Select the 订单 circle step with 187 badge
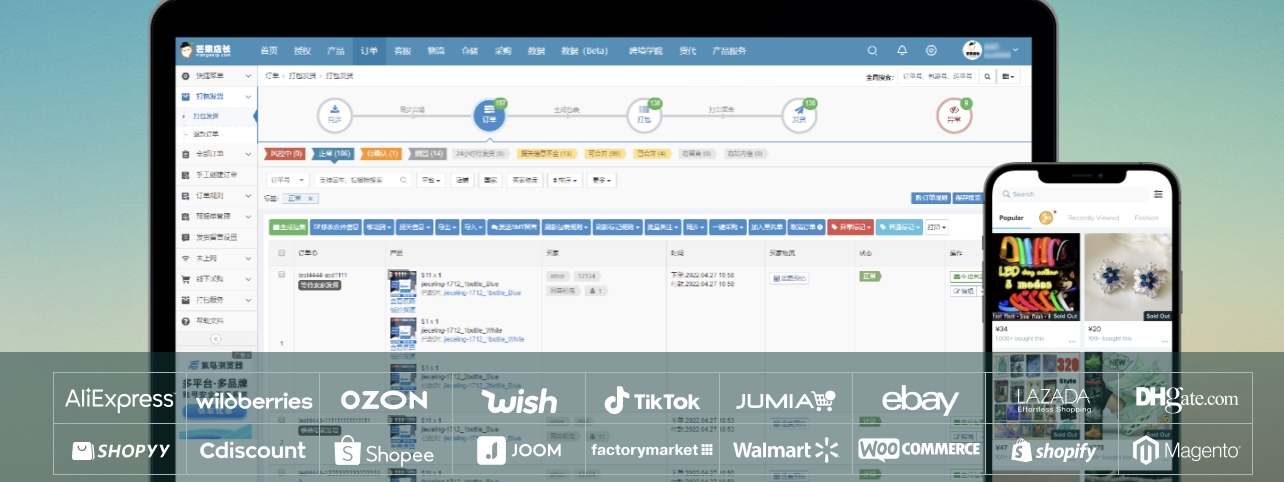 coord(489,115)
